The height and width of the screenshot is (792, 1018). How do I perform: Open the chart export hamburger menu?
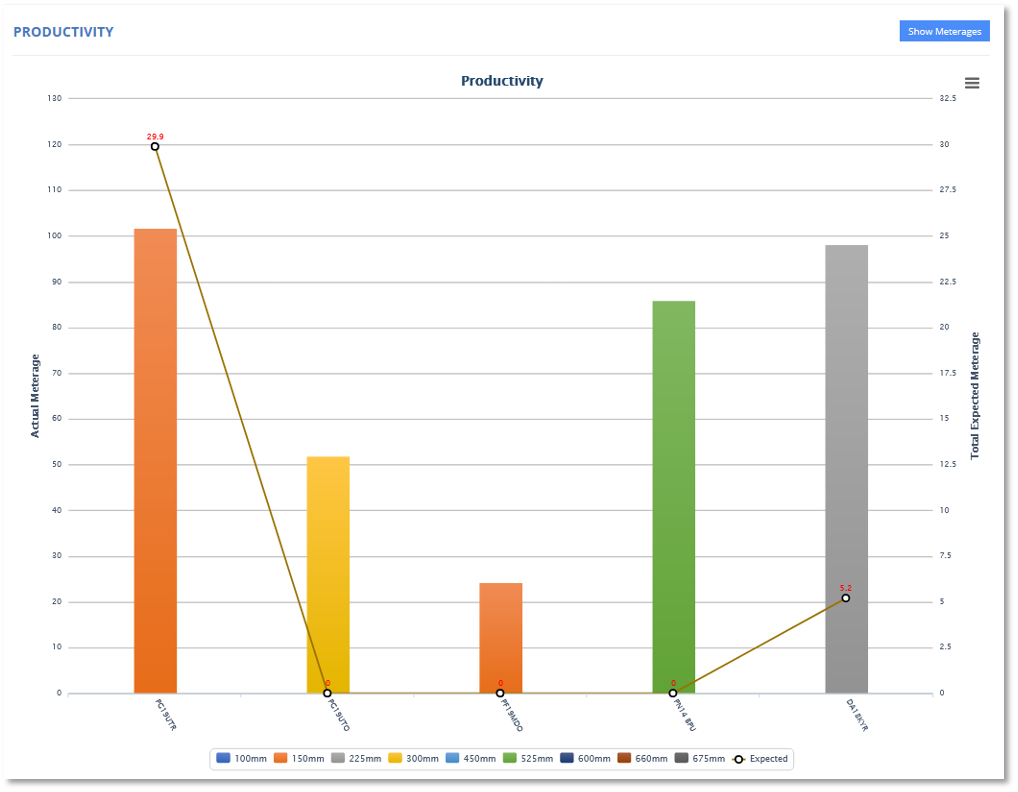[971, 83]
